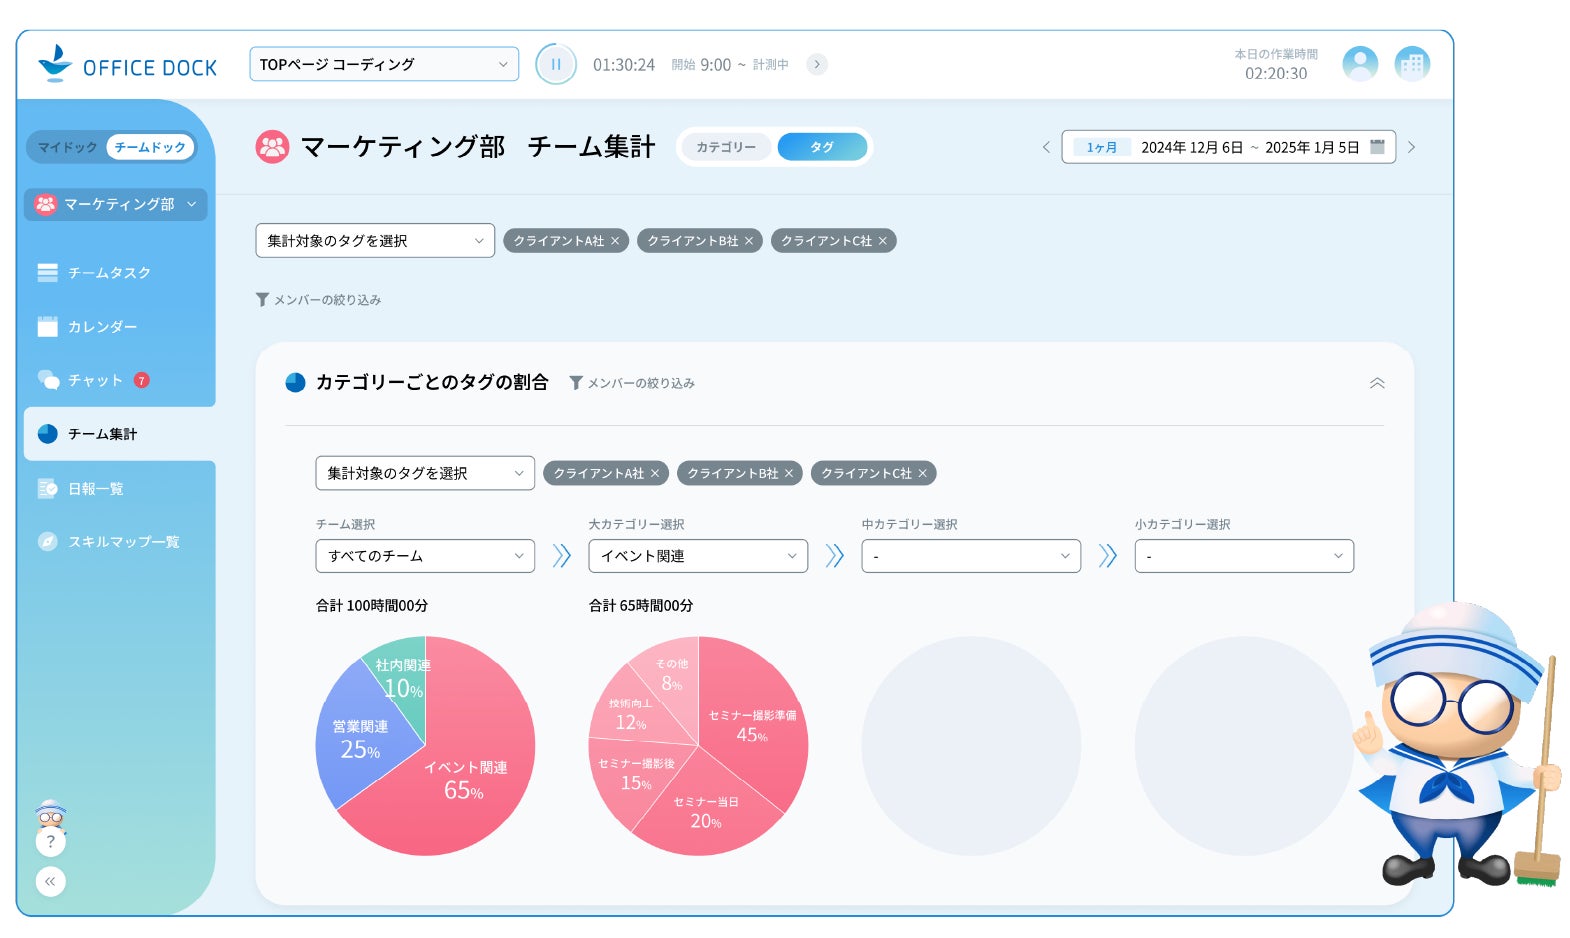Open the TOPページ コーディング task dropdown
1570x938 pixels.
(384, 64)
